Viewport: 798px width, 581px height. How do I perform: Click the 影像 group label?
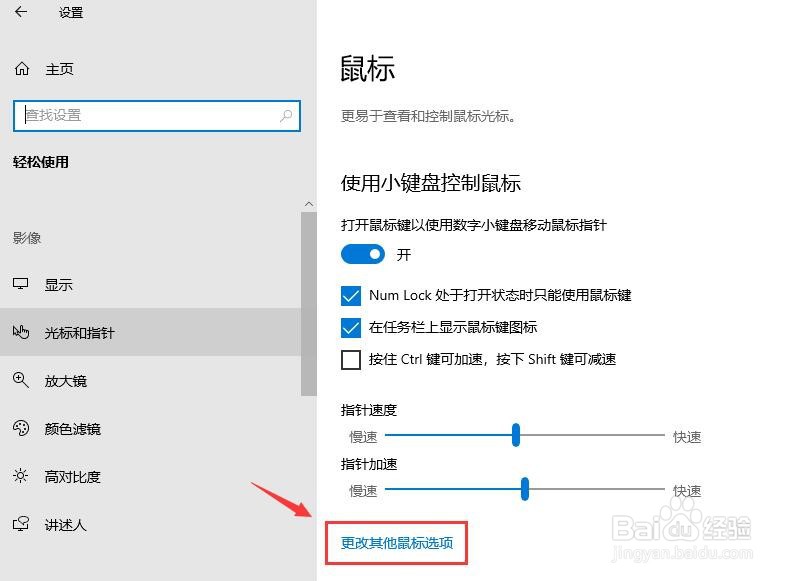pyautogui.click(x=27, y=238)
